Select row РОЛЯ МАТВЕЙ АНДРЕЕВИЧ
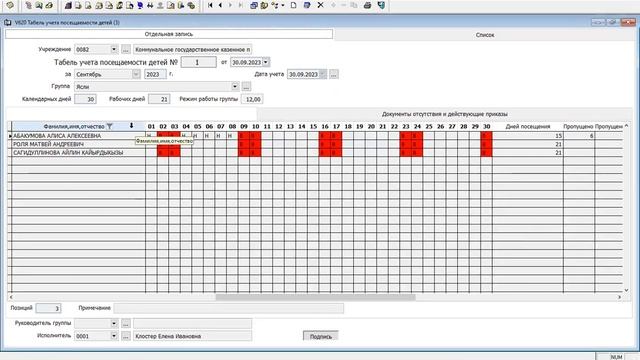This screenshot has height=360, width=640. click(x=78, y=144)
